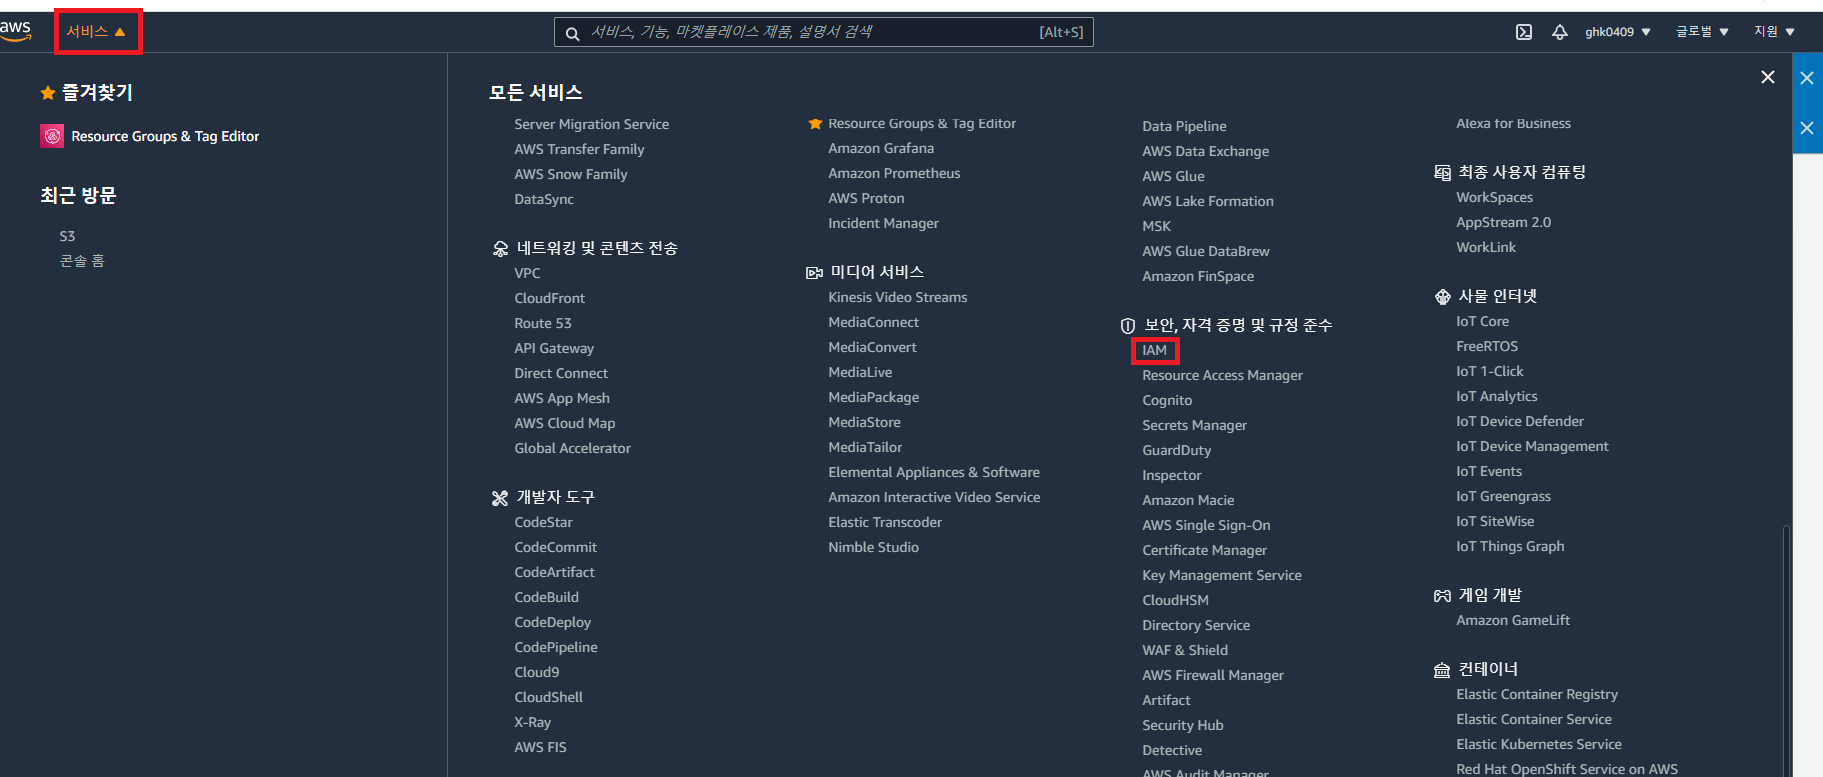This screenshot has height=777, width=1823.
Task: Open Certificate Manager service
Action: pyautogui.click(x=1204, y=550)
